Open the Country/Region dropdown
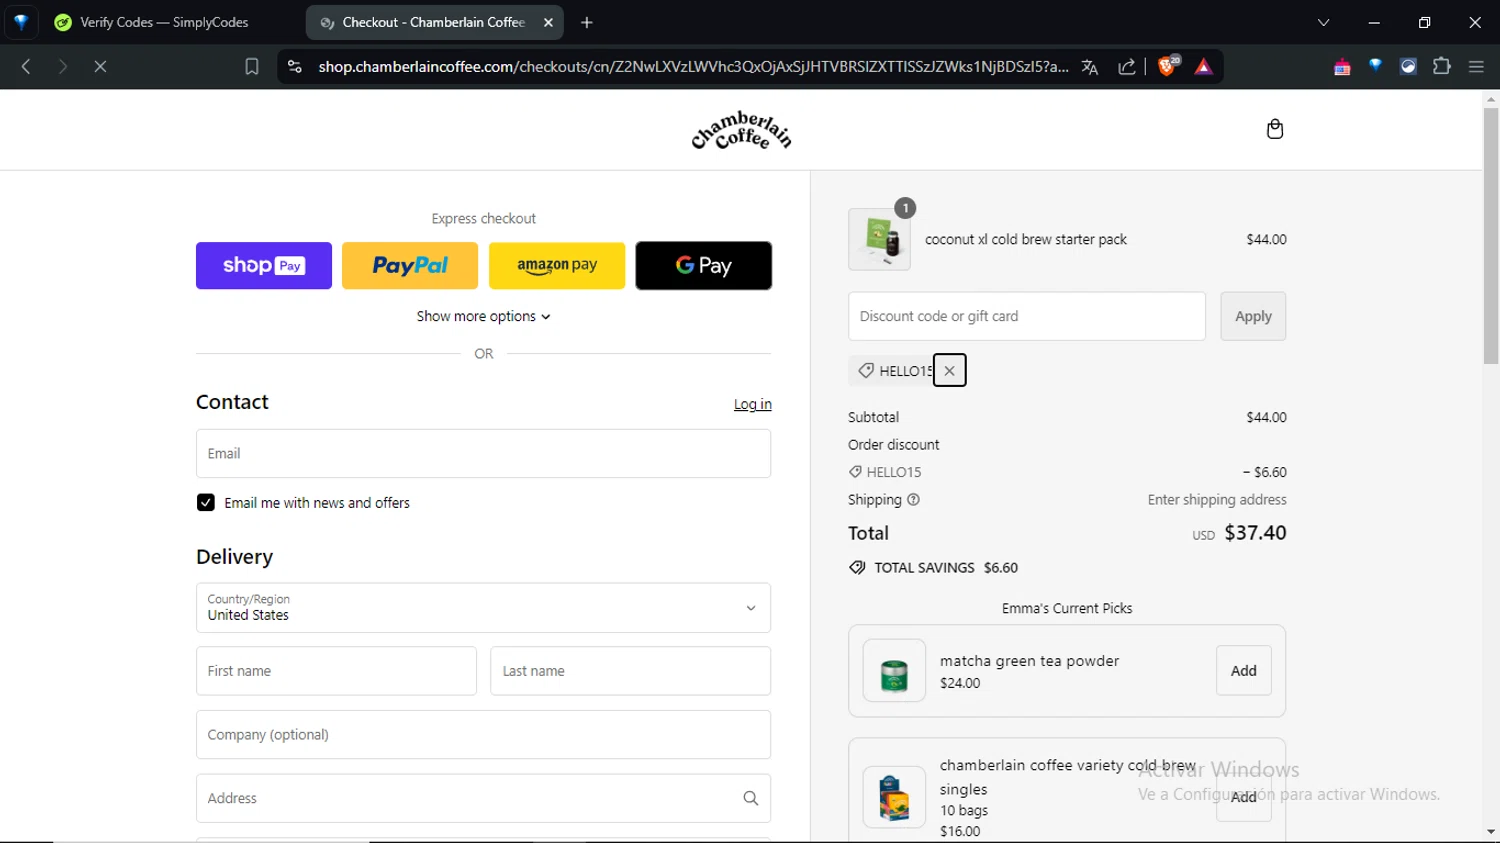 [483, 608]
